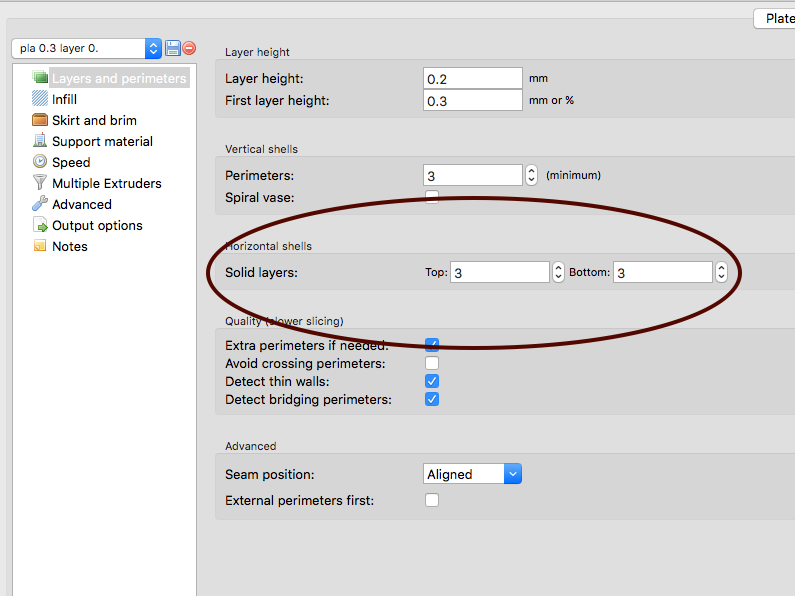
Task: Click the red delete preset icon
Action: point(189,48)
